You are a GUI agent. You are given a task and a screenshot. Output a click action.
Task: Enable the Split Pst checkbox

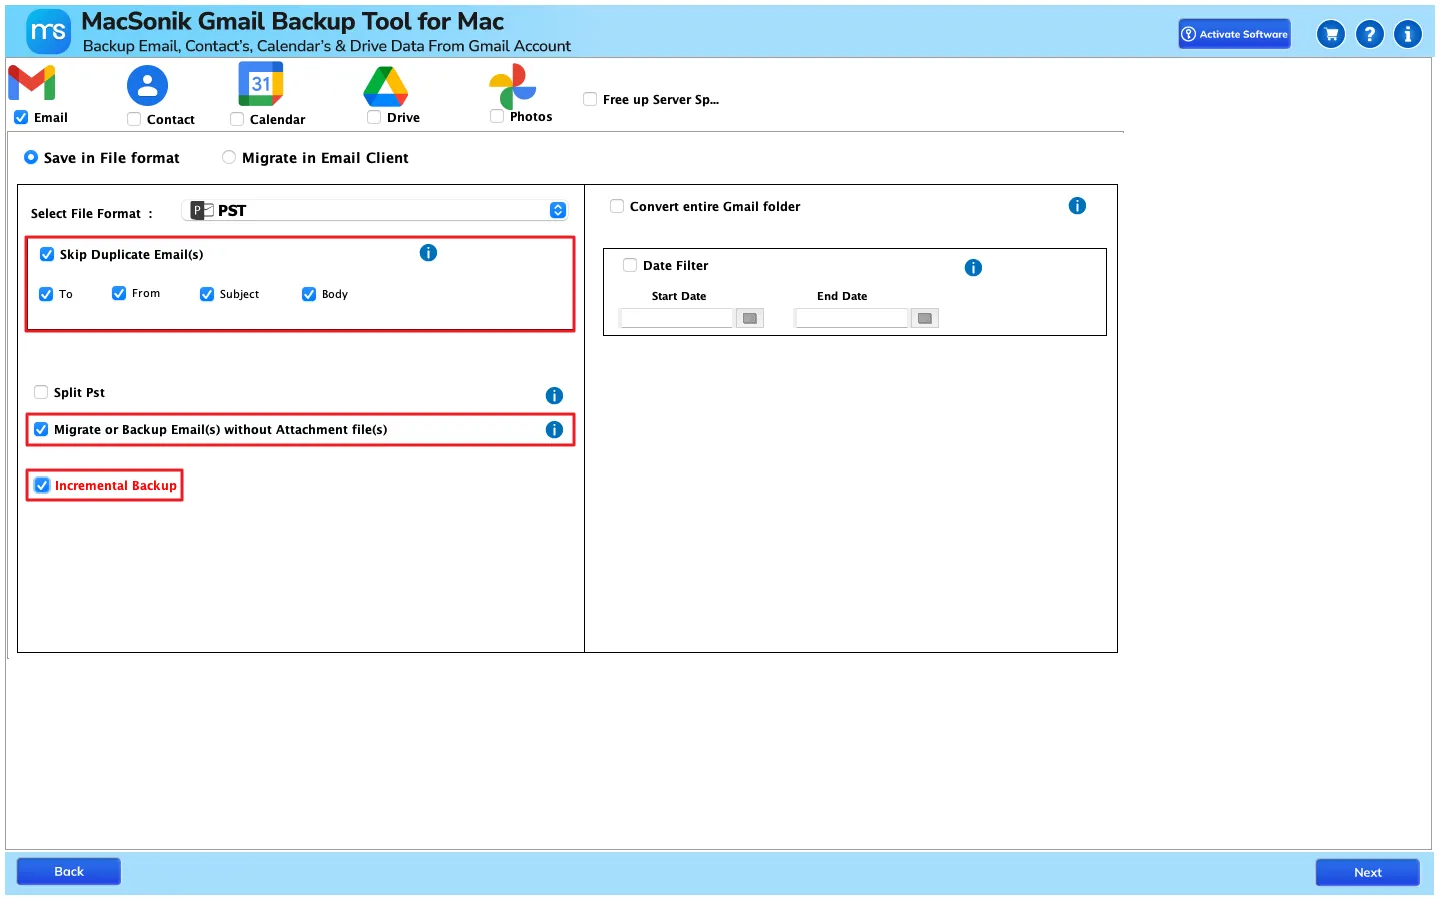pyautogui.click(x=41, y=392)
